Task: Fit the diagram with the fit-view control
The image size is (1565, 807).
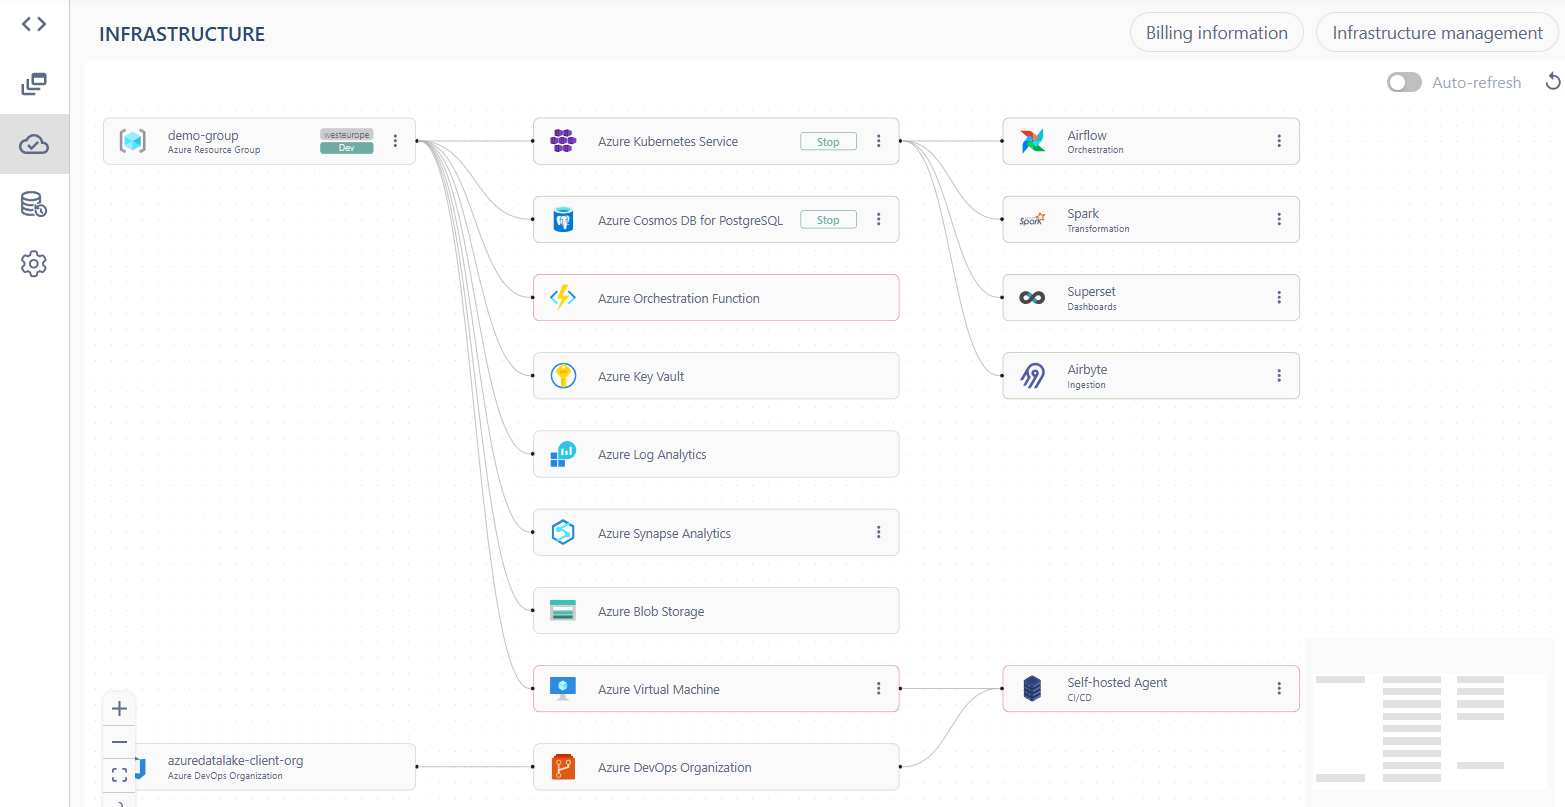Action: 119,775
